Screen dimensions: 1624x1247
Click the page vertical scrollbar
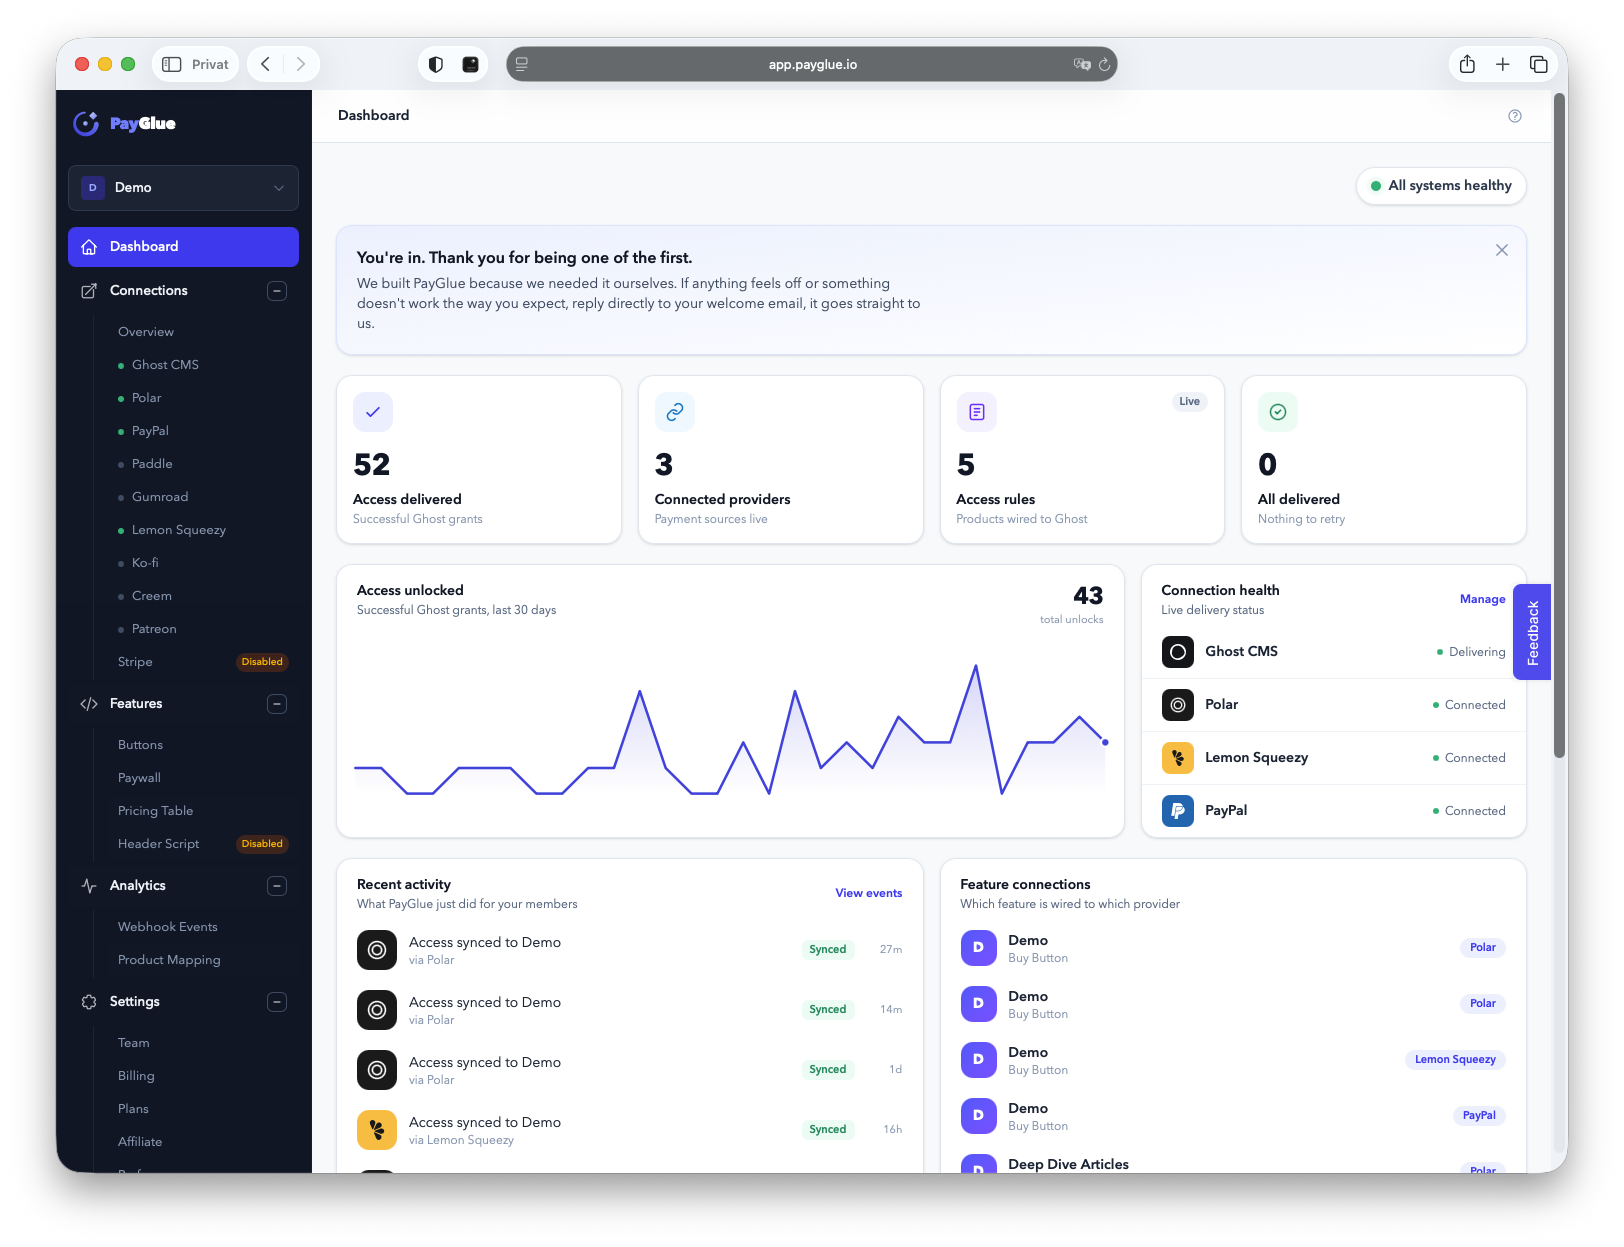pyautogui.click(x=1559, y=425)
